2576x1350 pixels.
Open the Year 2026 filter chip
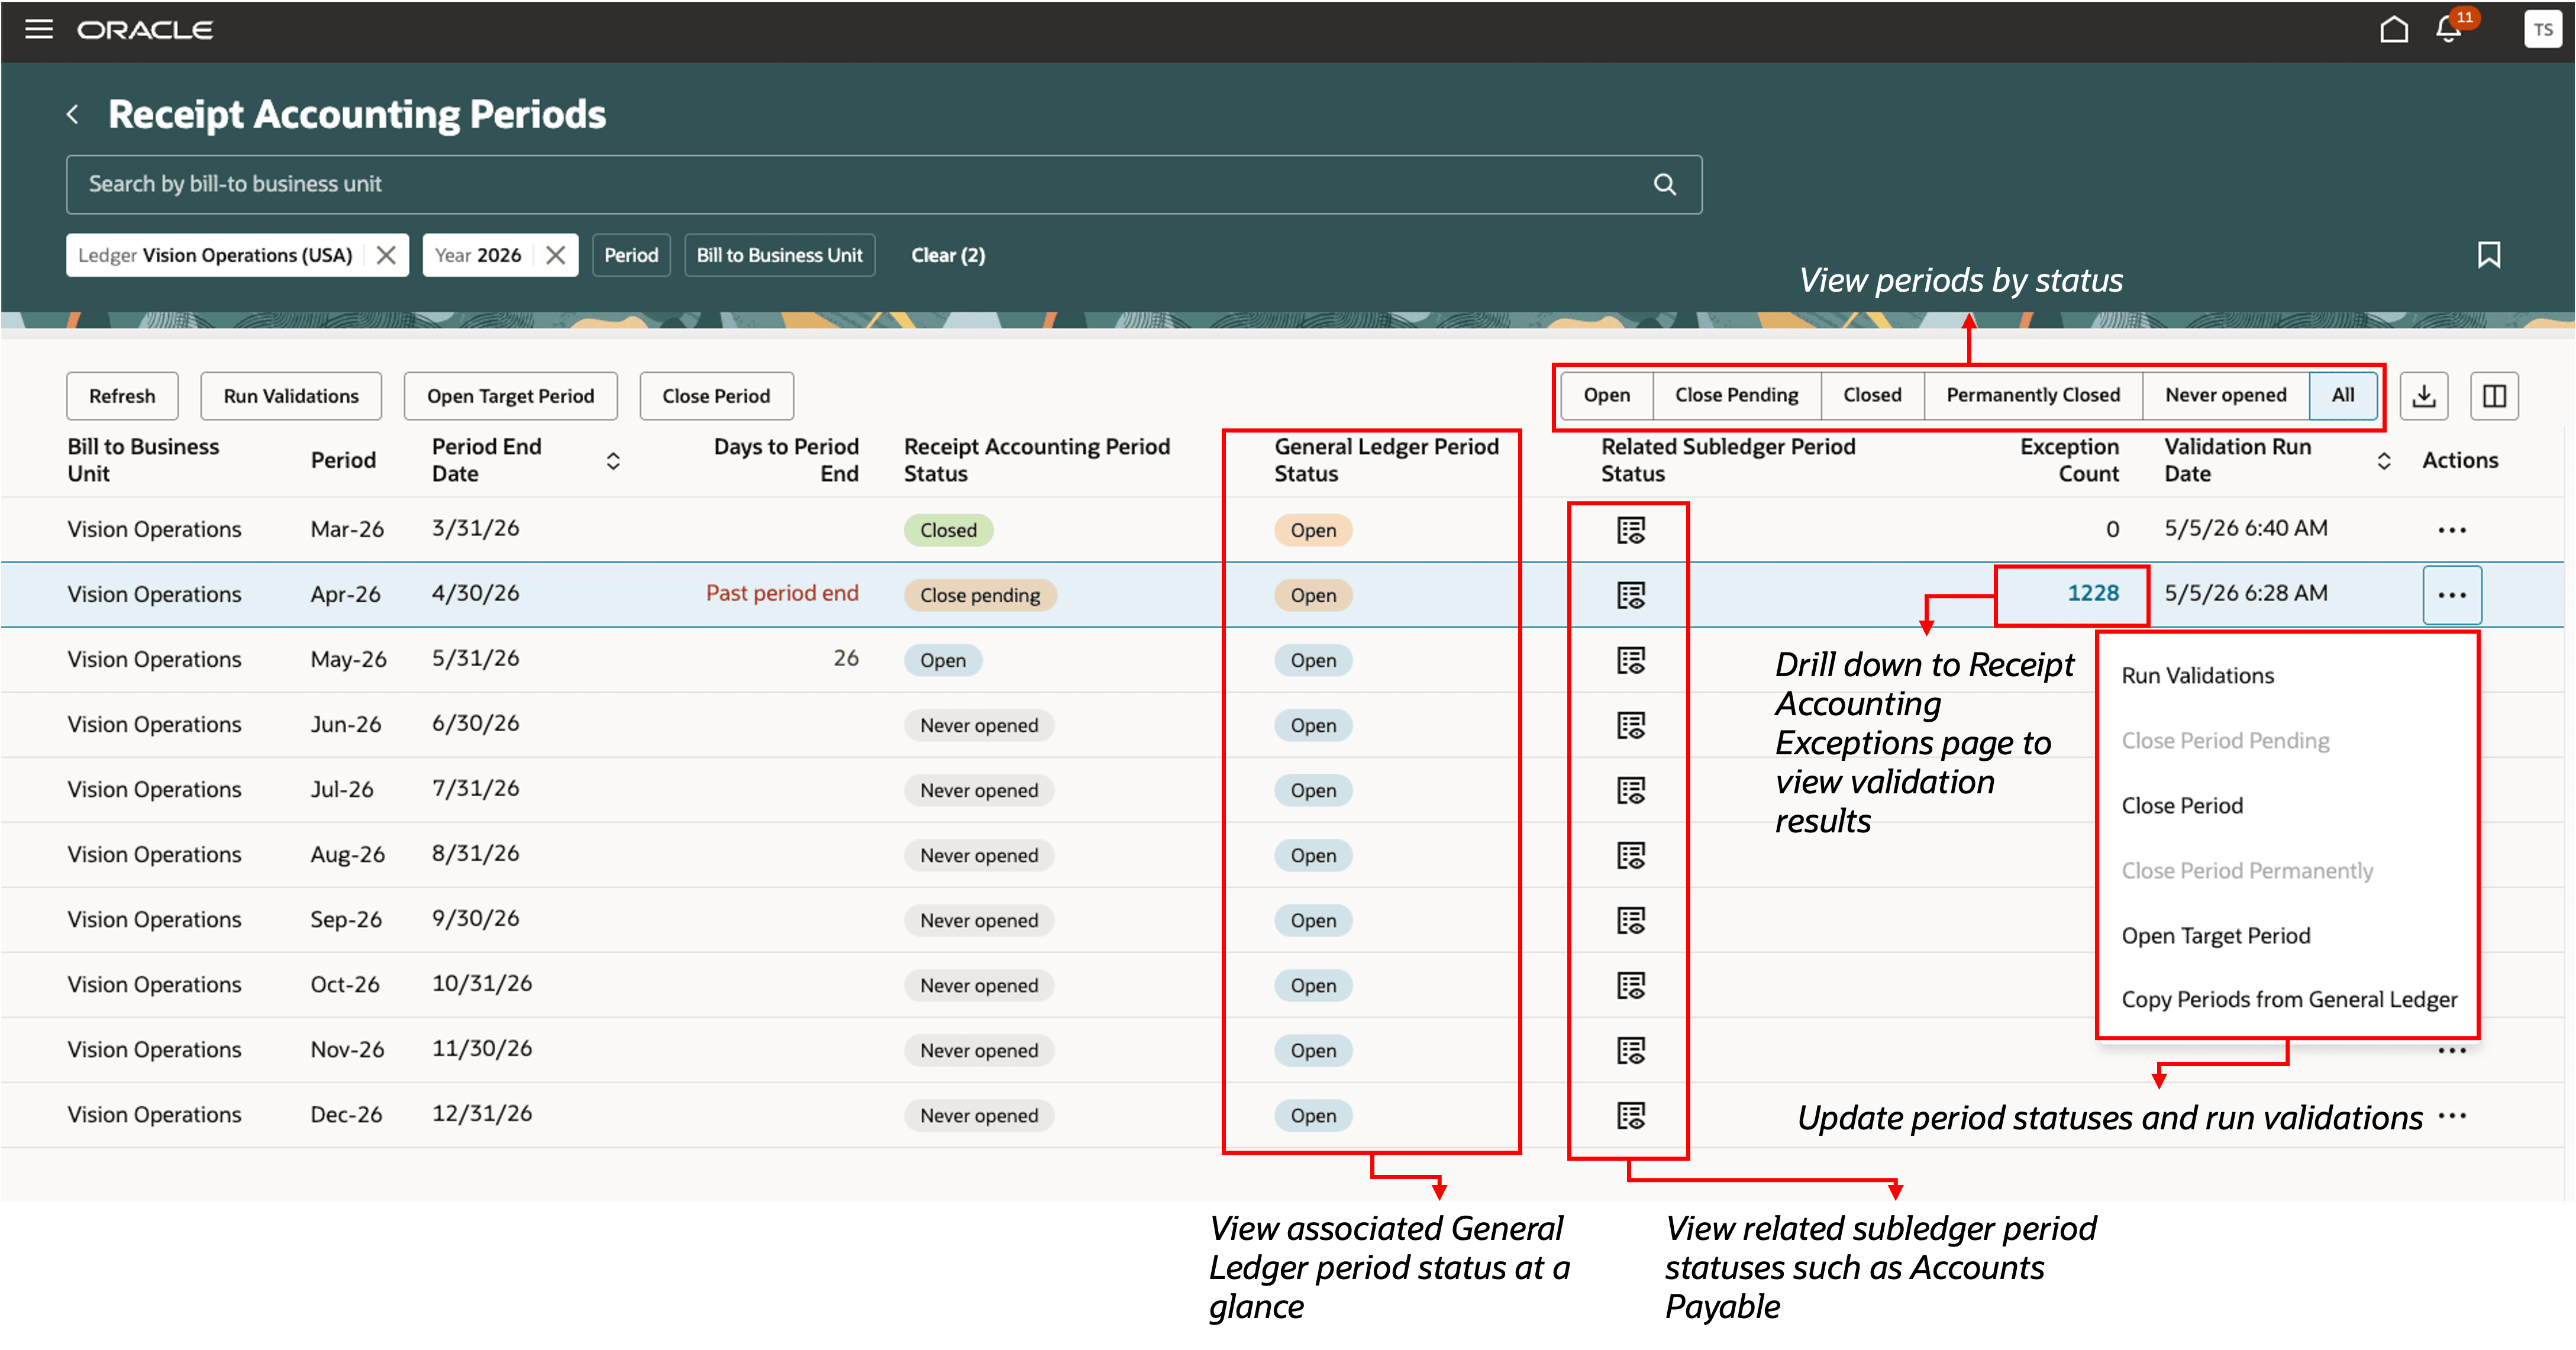pyautogui.click(x=478, y=255)
